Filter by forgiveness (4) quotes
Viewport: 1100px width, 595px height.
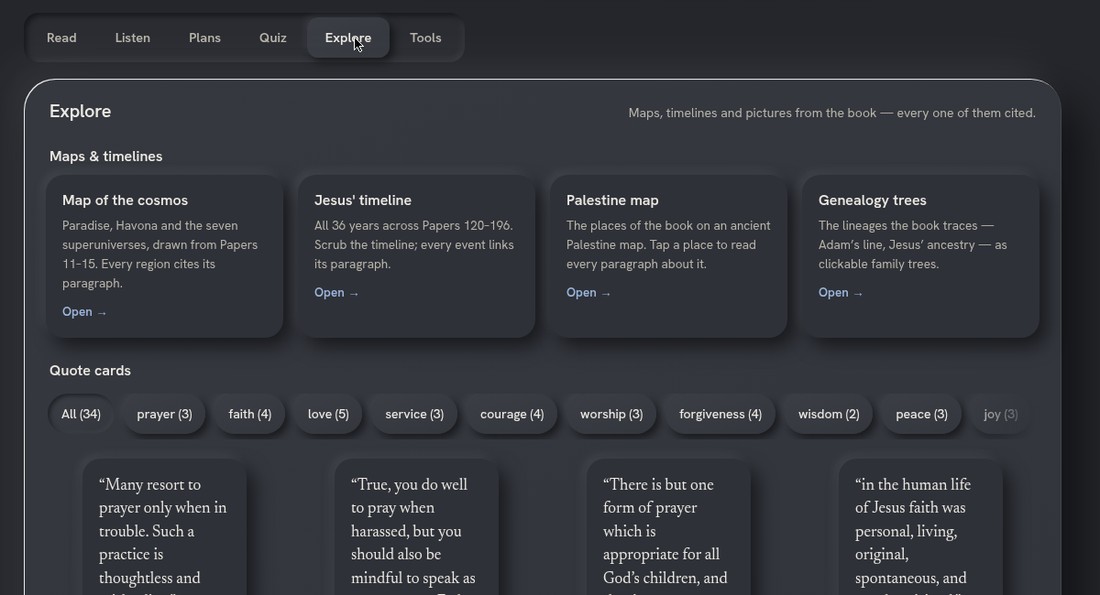point(720,414)
